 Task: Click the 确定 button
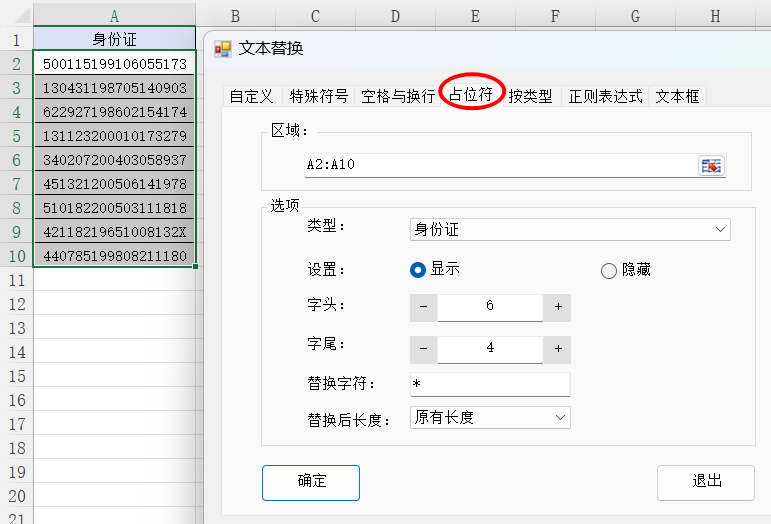(311, 481)
